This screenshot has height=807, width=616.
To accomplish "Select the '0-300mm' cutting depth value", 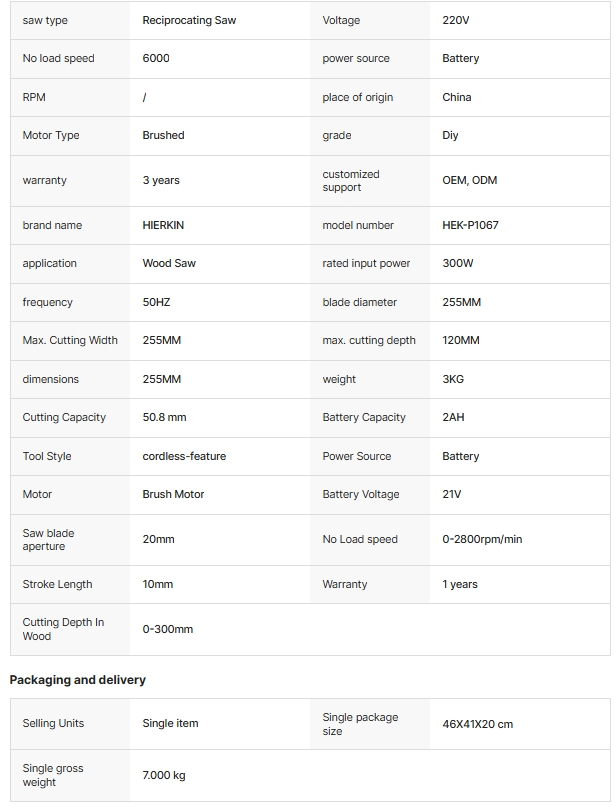I will (x=168, y=629).
